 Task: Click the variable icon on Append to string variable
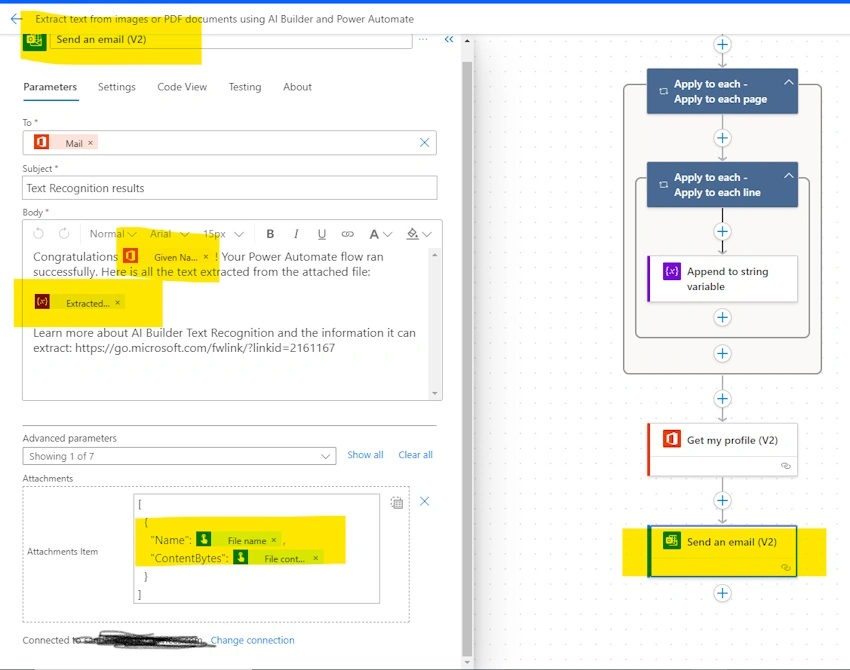pyautogui.click(x=672, y=270)
